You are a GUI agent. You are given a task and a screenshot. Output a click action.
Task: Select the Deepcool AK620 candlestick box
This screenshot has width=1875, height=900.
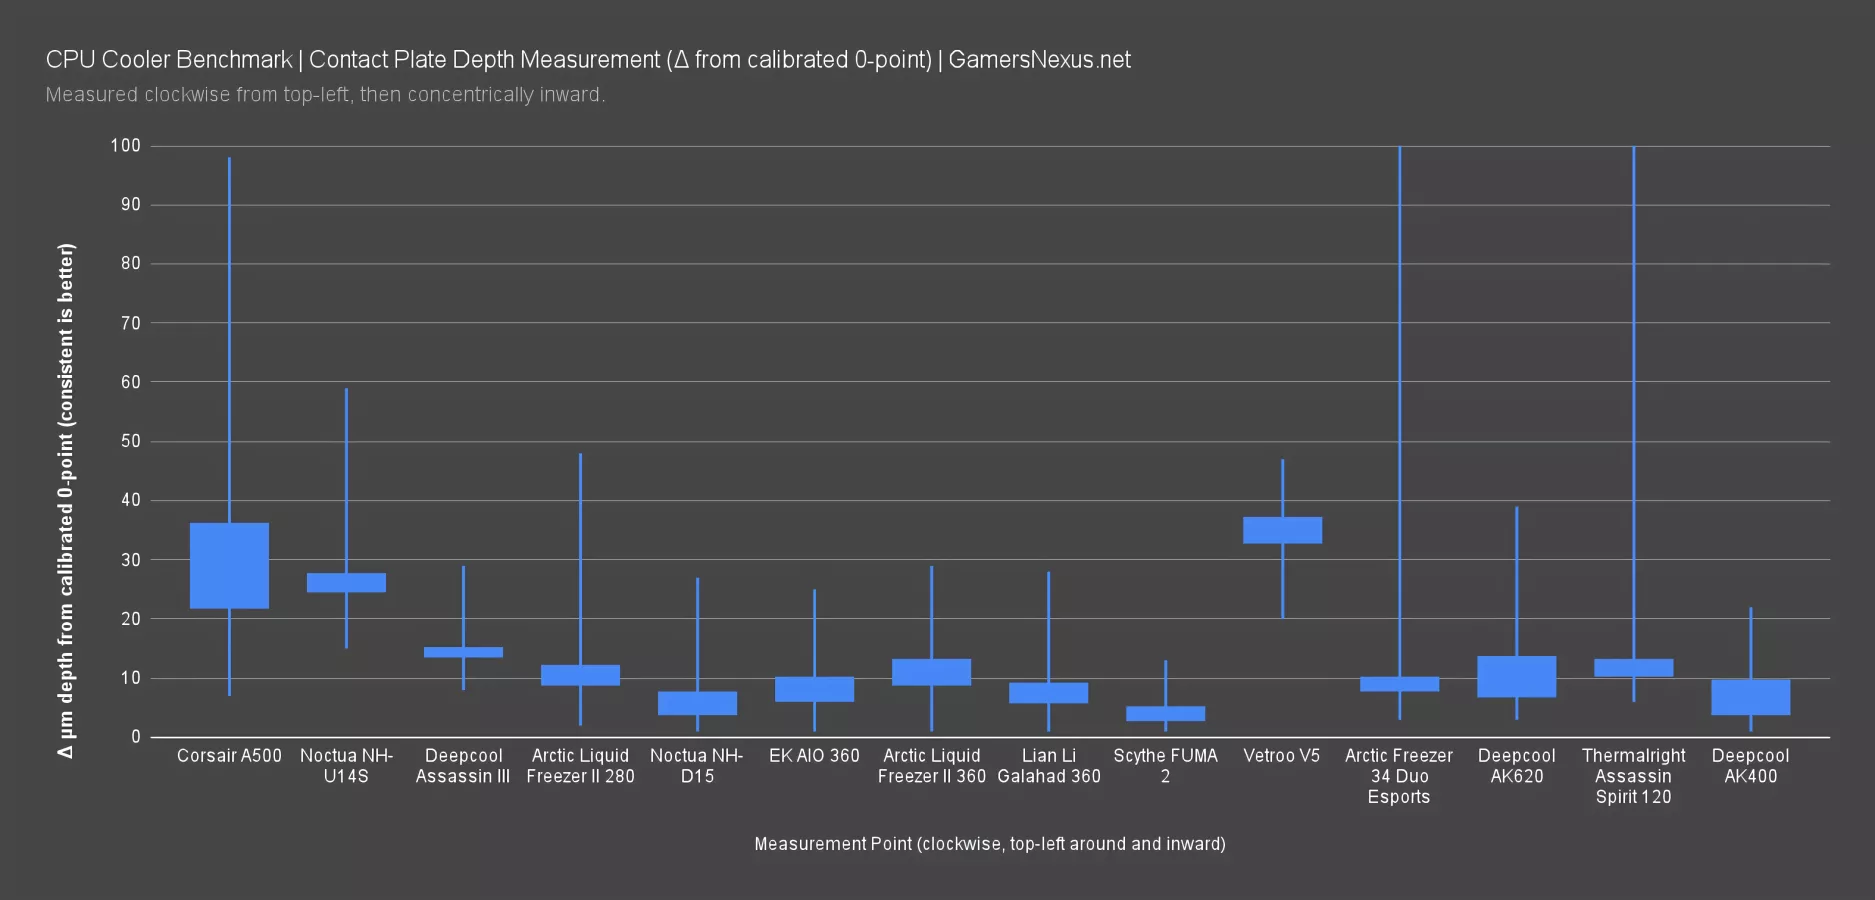(x=1516, y=676)
